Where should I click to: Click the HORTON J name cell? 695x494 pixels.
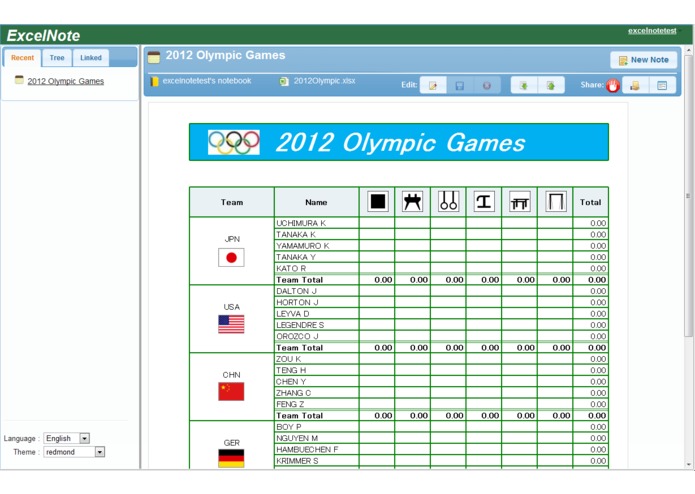pyautogui.click(x=316, y=302)
